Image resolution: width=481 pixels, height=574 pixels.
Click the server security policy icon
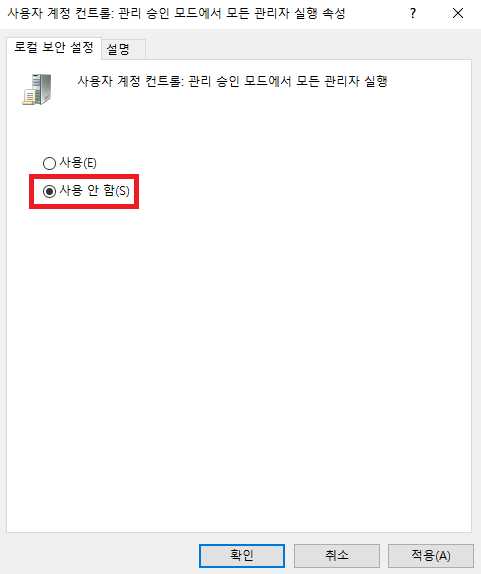(37, 89)
